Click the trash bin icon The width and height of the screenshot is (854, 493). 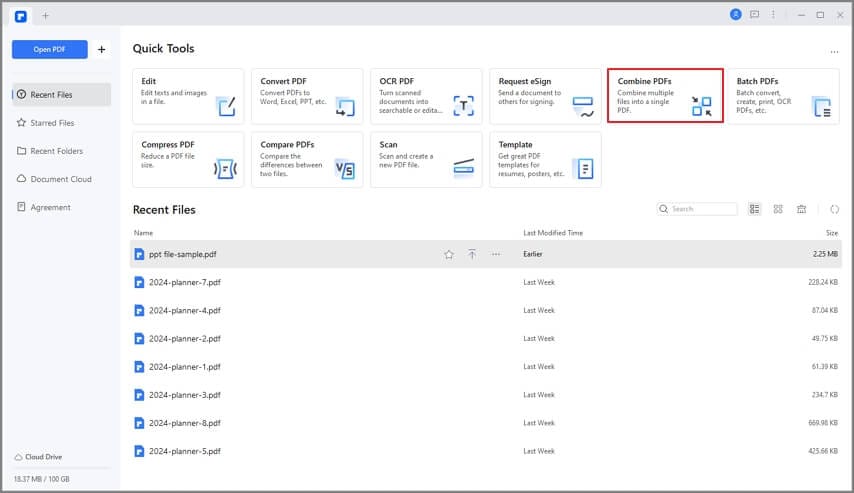(x=801, y=209)
